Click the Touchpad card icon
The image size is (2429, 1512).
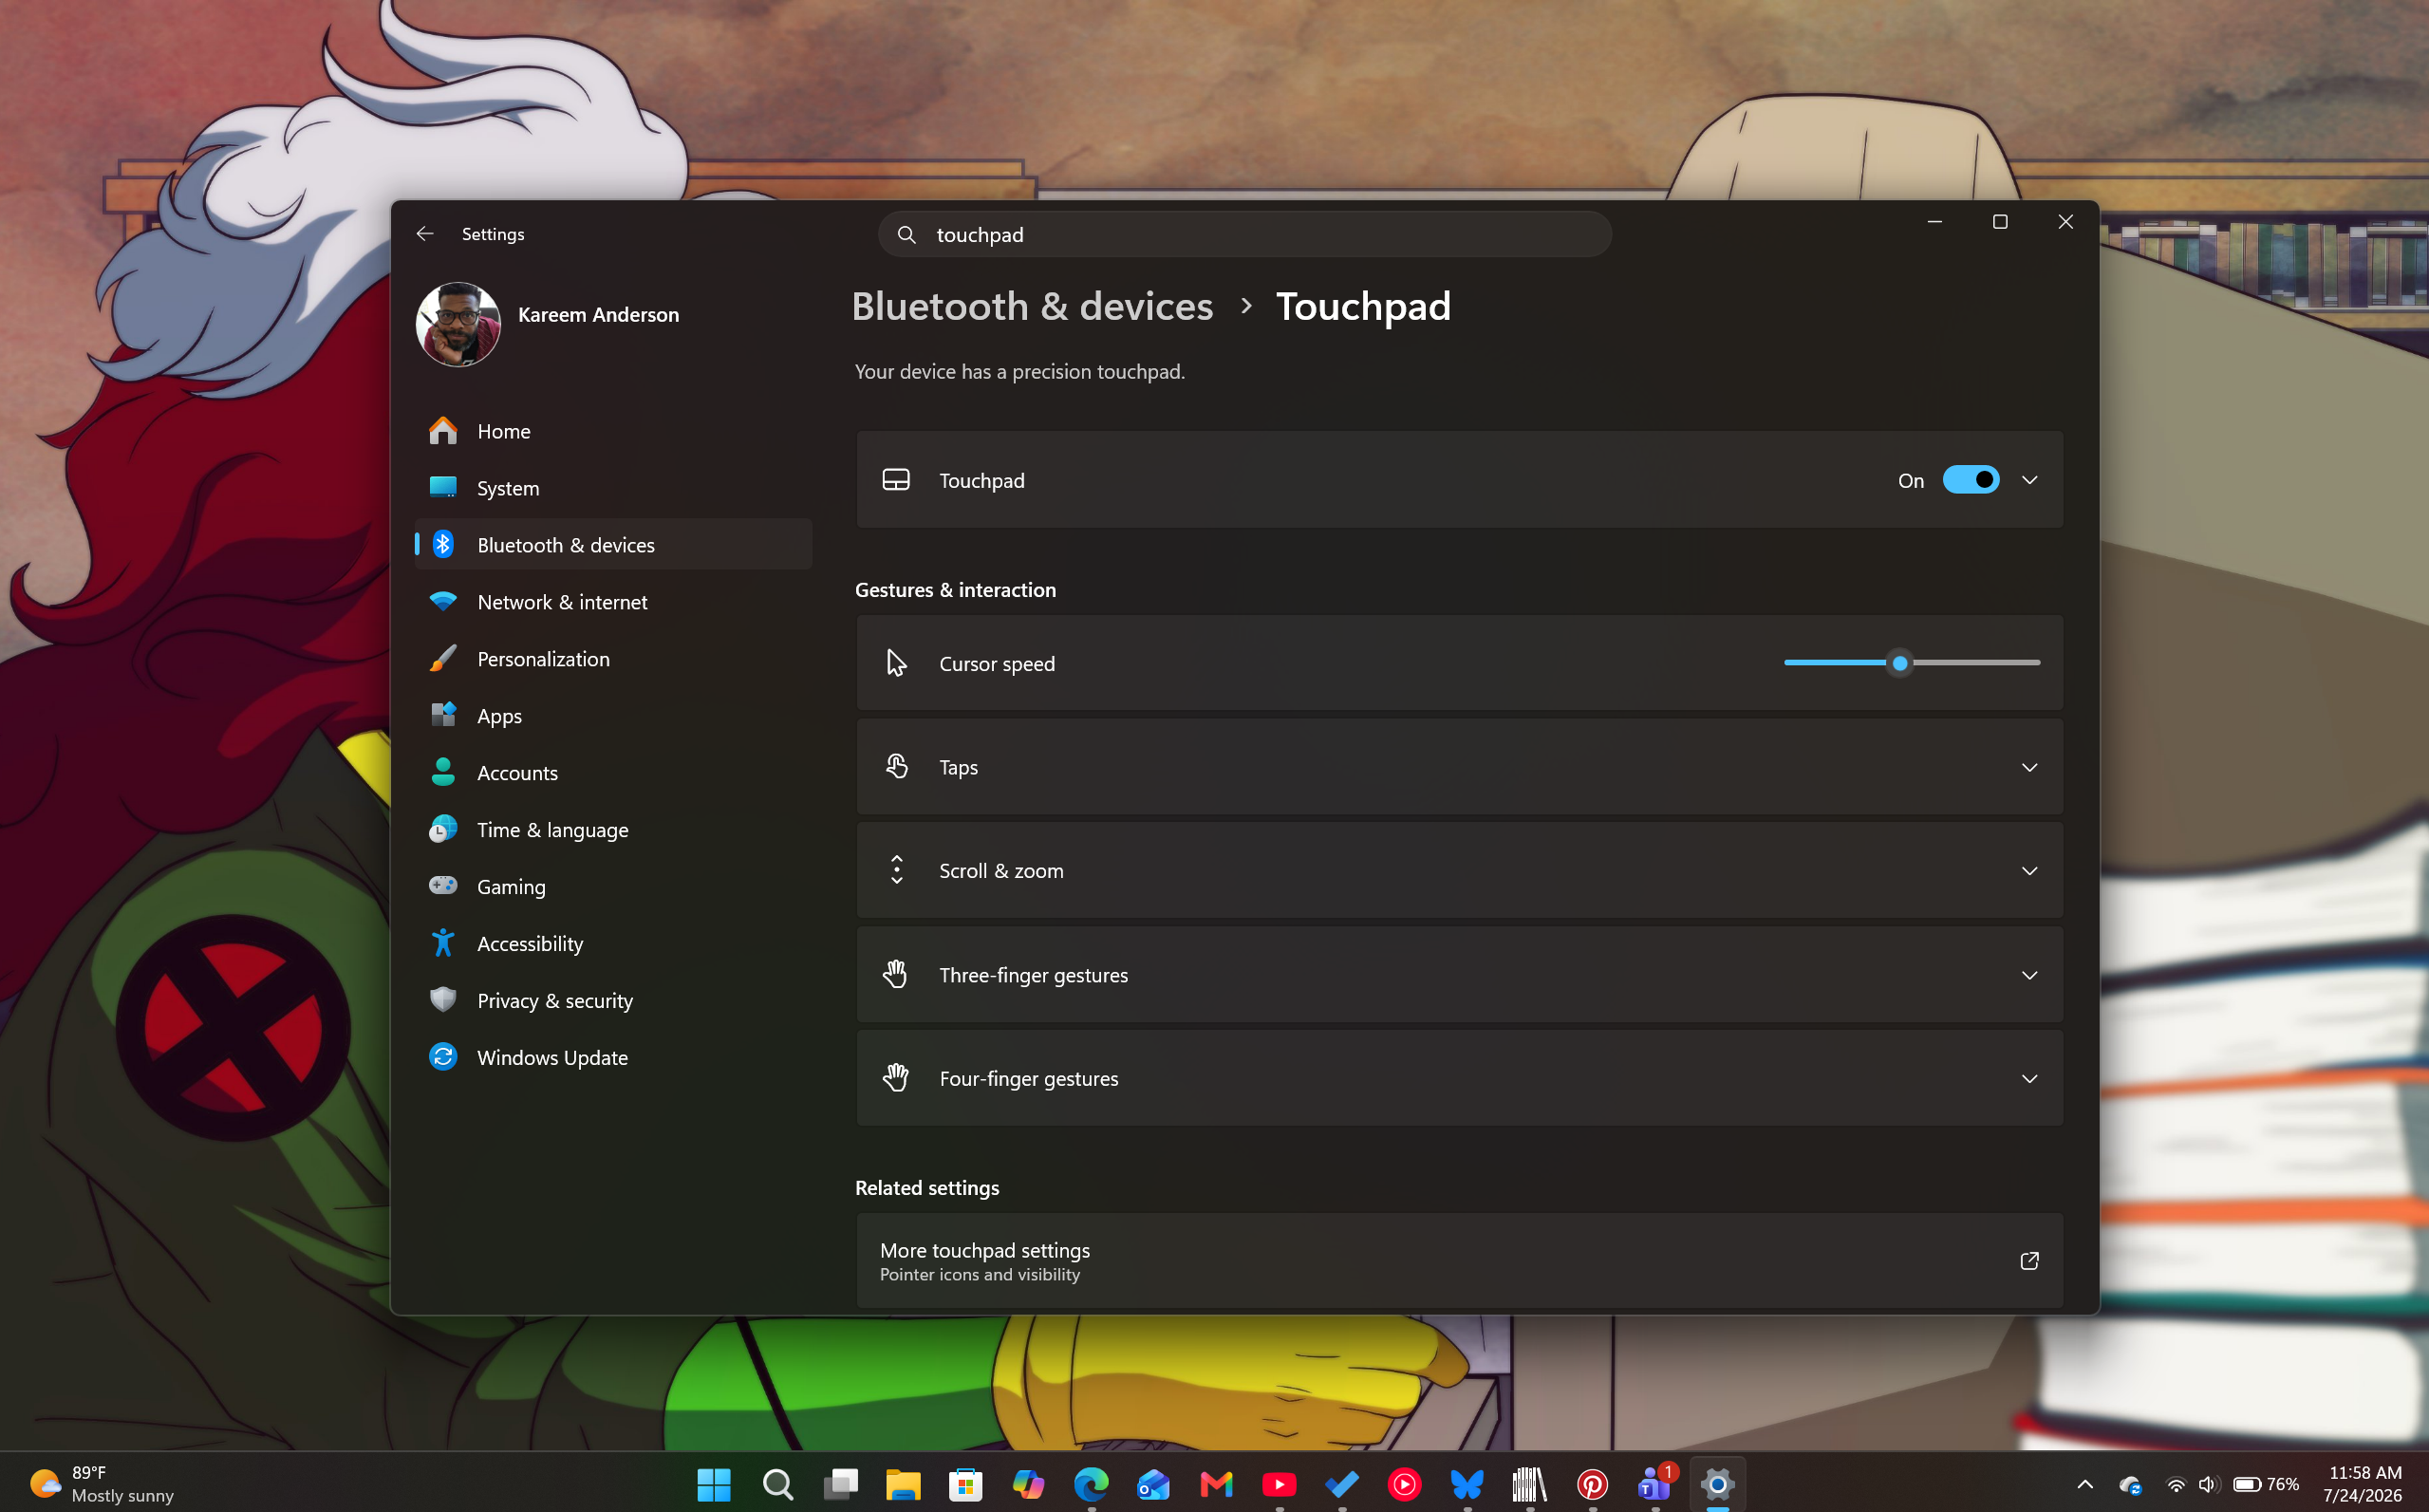(x=896, y=480)
